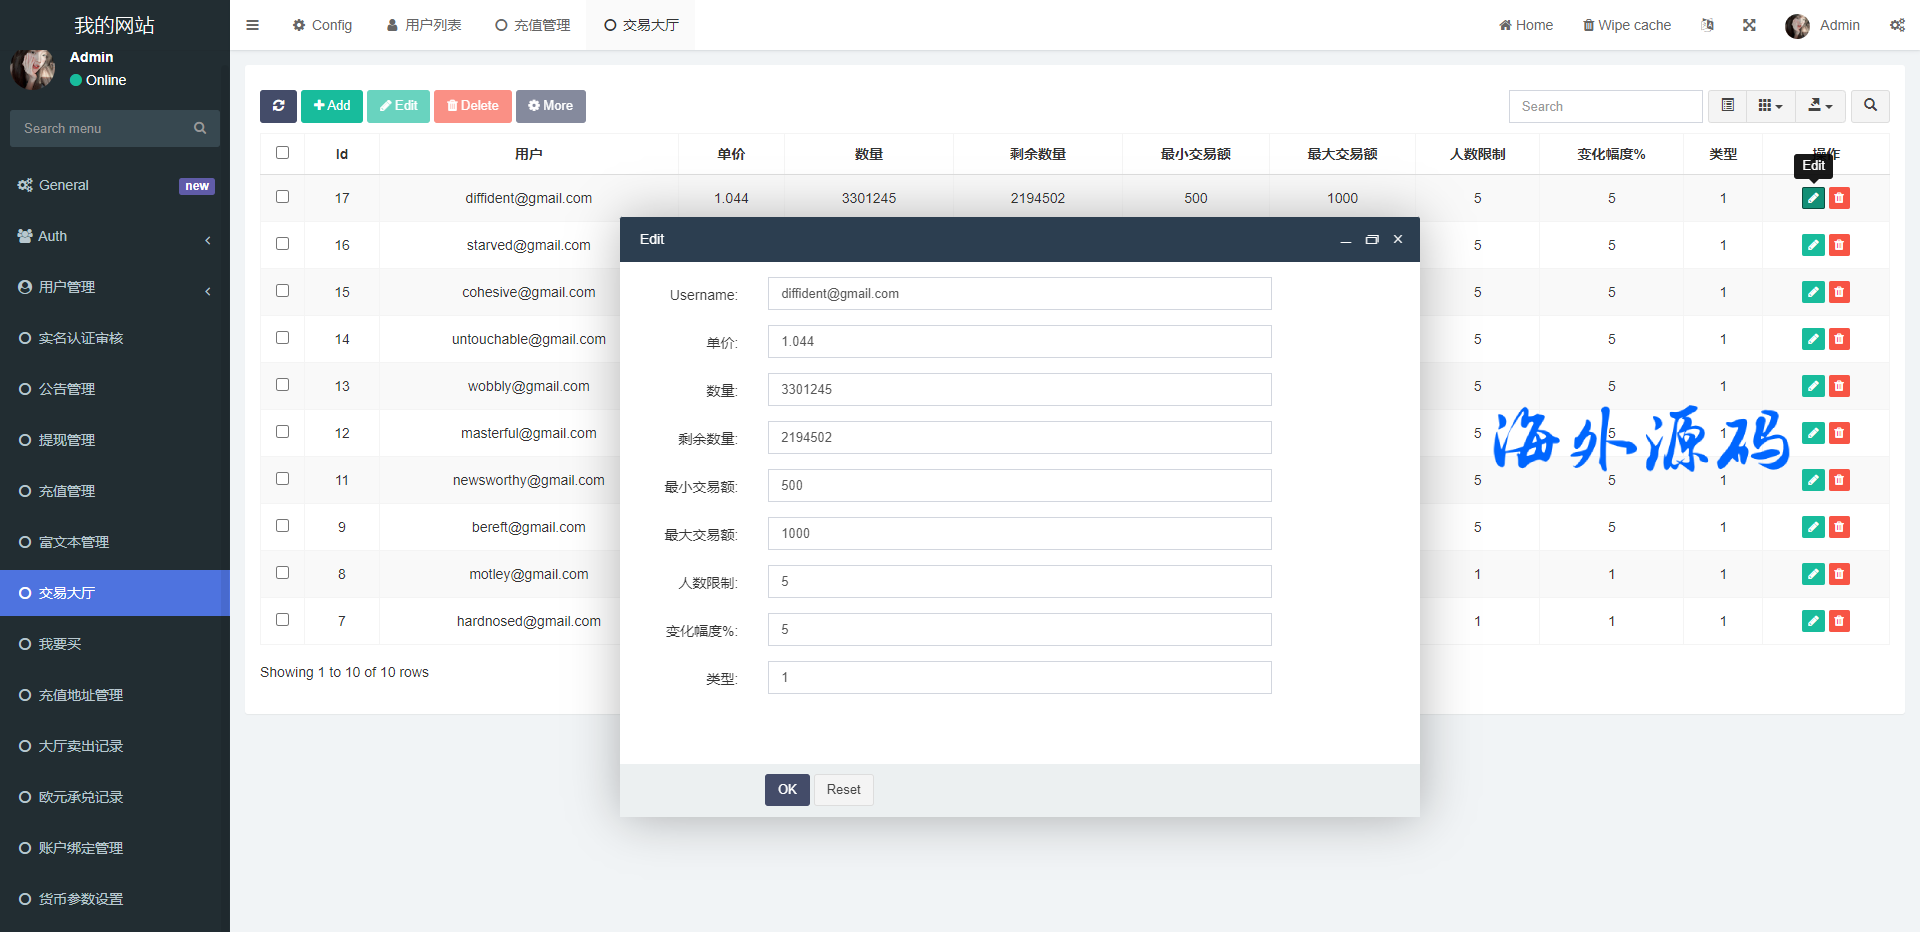Click the fullscreen icon in top bar

[1749, 25]
